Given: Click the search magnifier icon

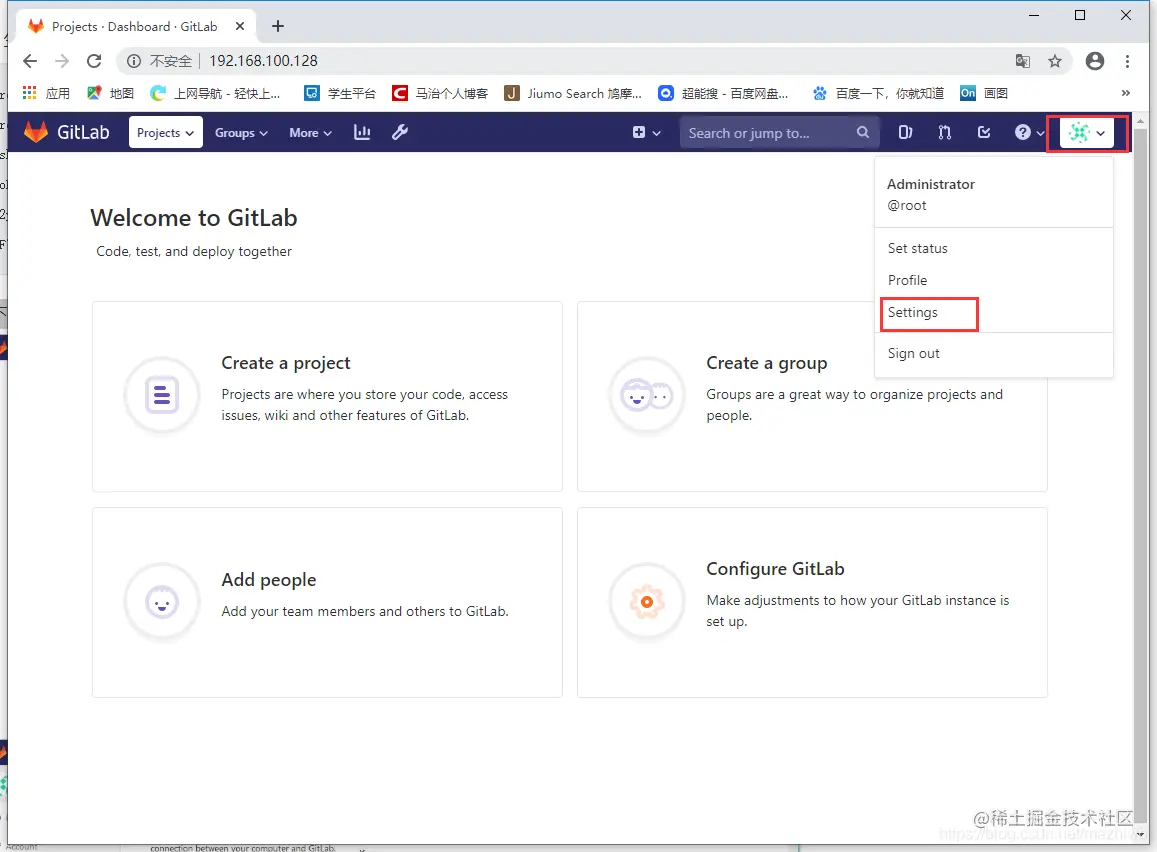Looking at the screenshot, I should click(863, 132).
